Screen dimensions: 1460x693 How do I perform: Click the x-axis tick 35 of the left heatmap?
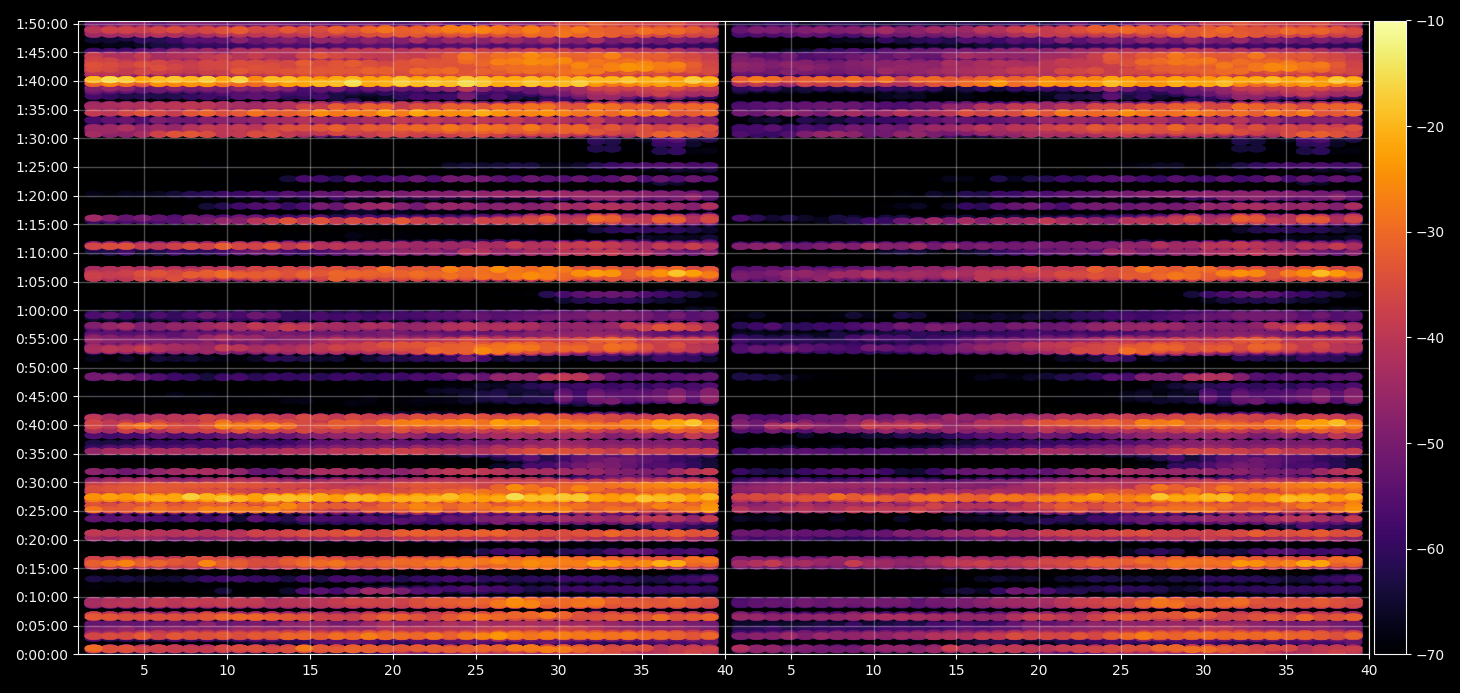[642, 670]
